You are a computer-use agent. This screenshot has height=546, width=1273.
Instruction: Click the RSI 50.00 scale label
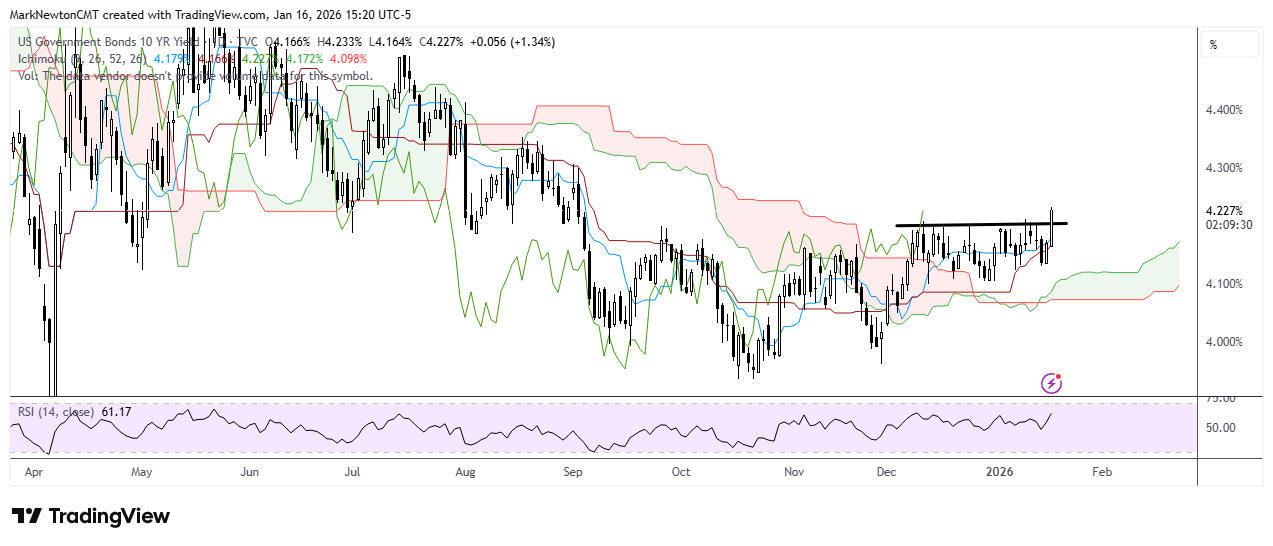tap(1222, 428)
